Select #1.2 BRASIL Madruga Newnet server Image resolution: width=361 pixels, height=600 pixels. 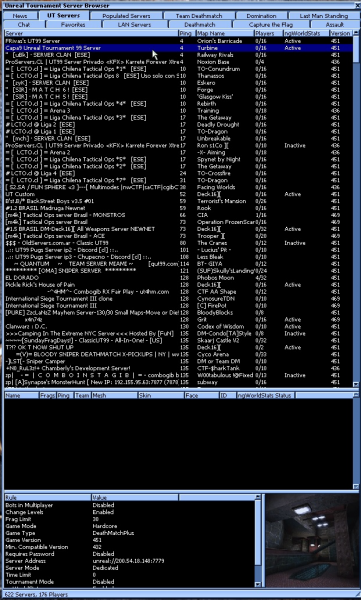coord(178,208)
